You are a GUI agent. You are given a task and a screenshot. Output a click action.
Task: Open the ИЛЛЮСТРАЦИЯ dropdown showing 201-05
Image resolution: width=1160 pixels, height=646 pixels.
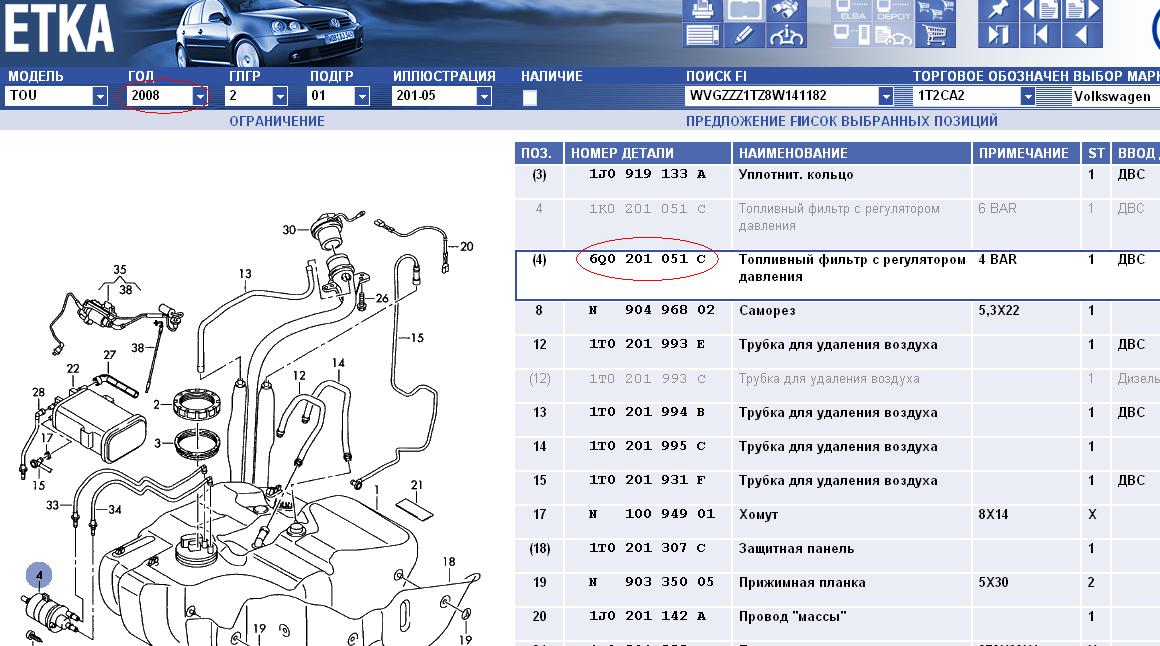484,96
